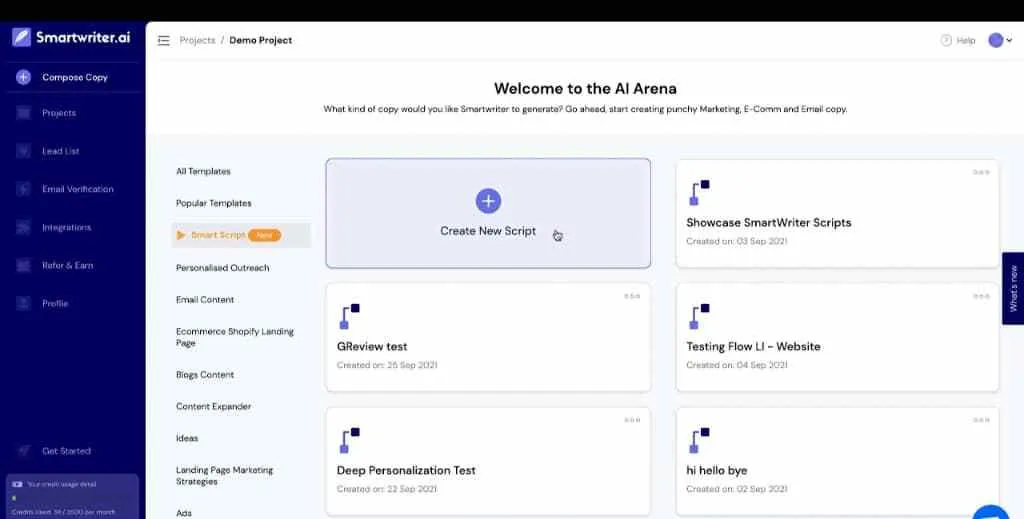This screenshot has height=519, width=1024.
Task: Open three-dot menu on Testing Flow LI card
Action: pos(981,296)
